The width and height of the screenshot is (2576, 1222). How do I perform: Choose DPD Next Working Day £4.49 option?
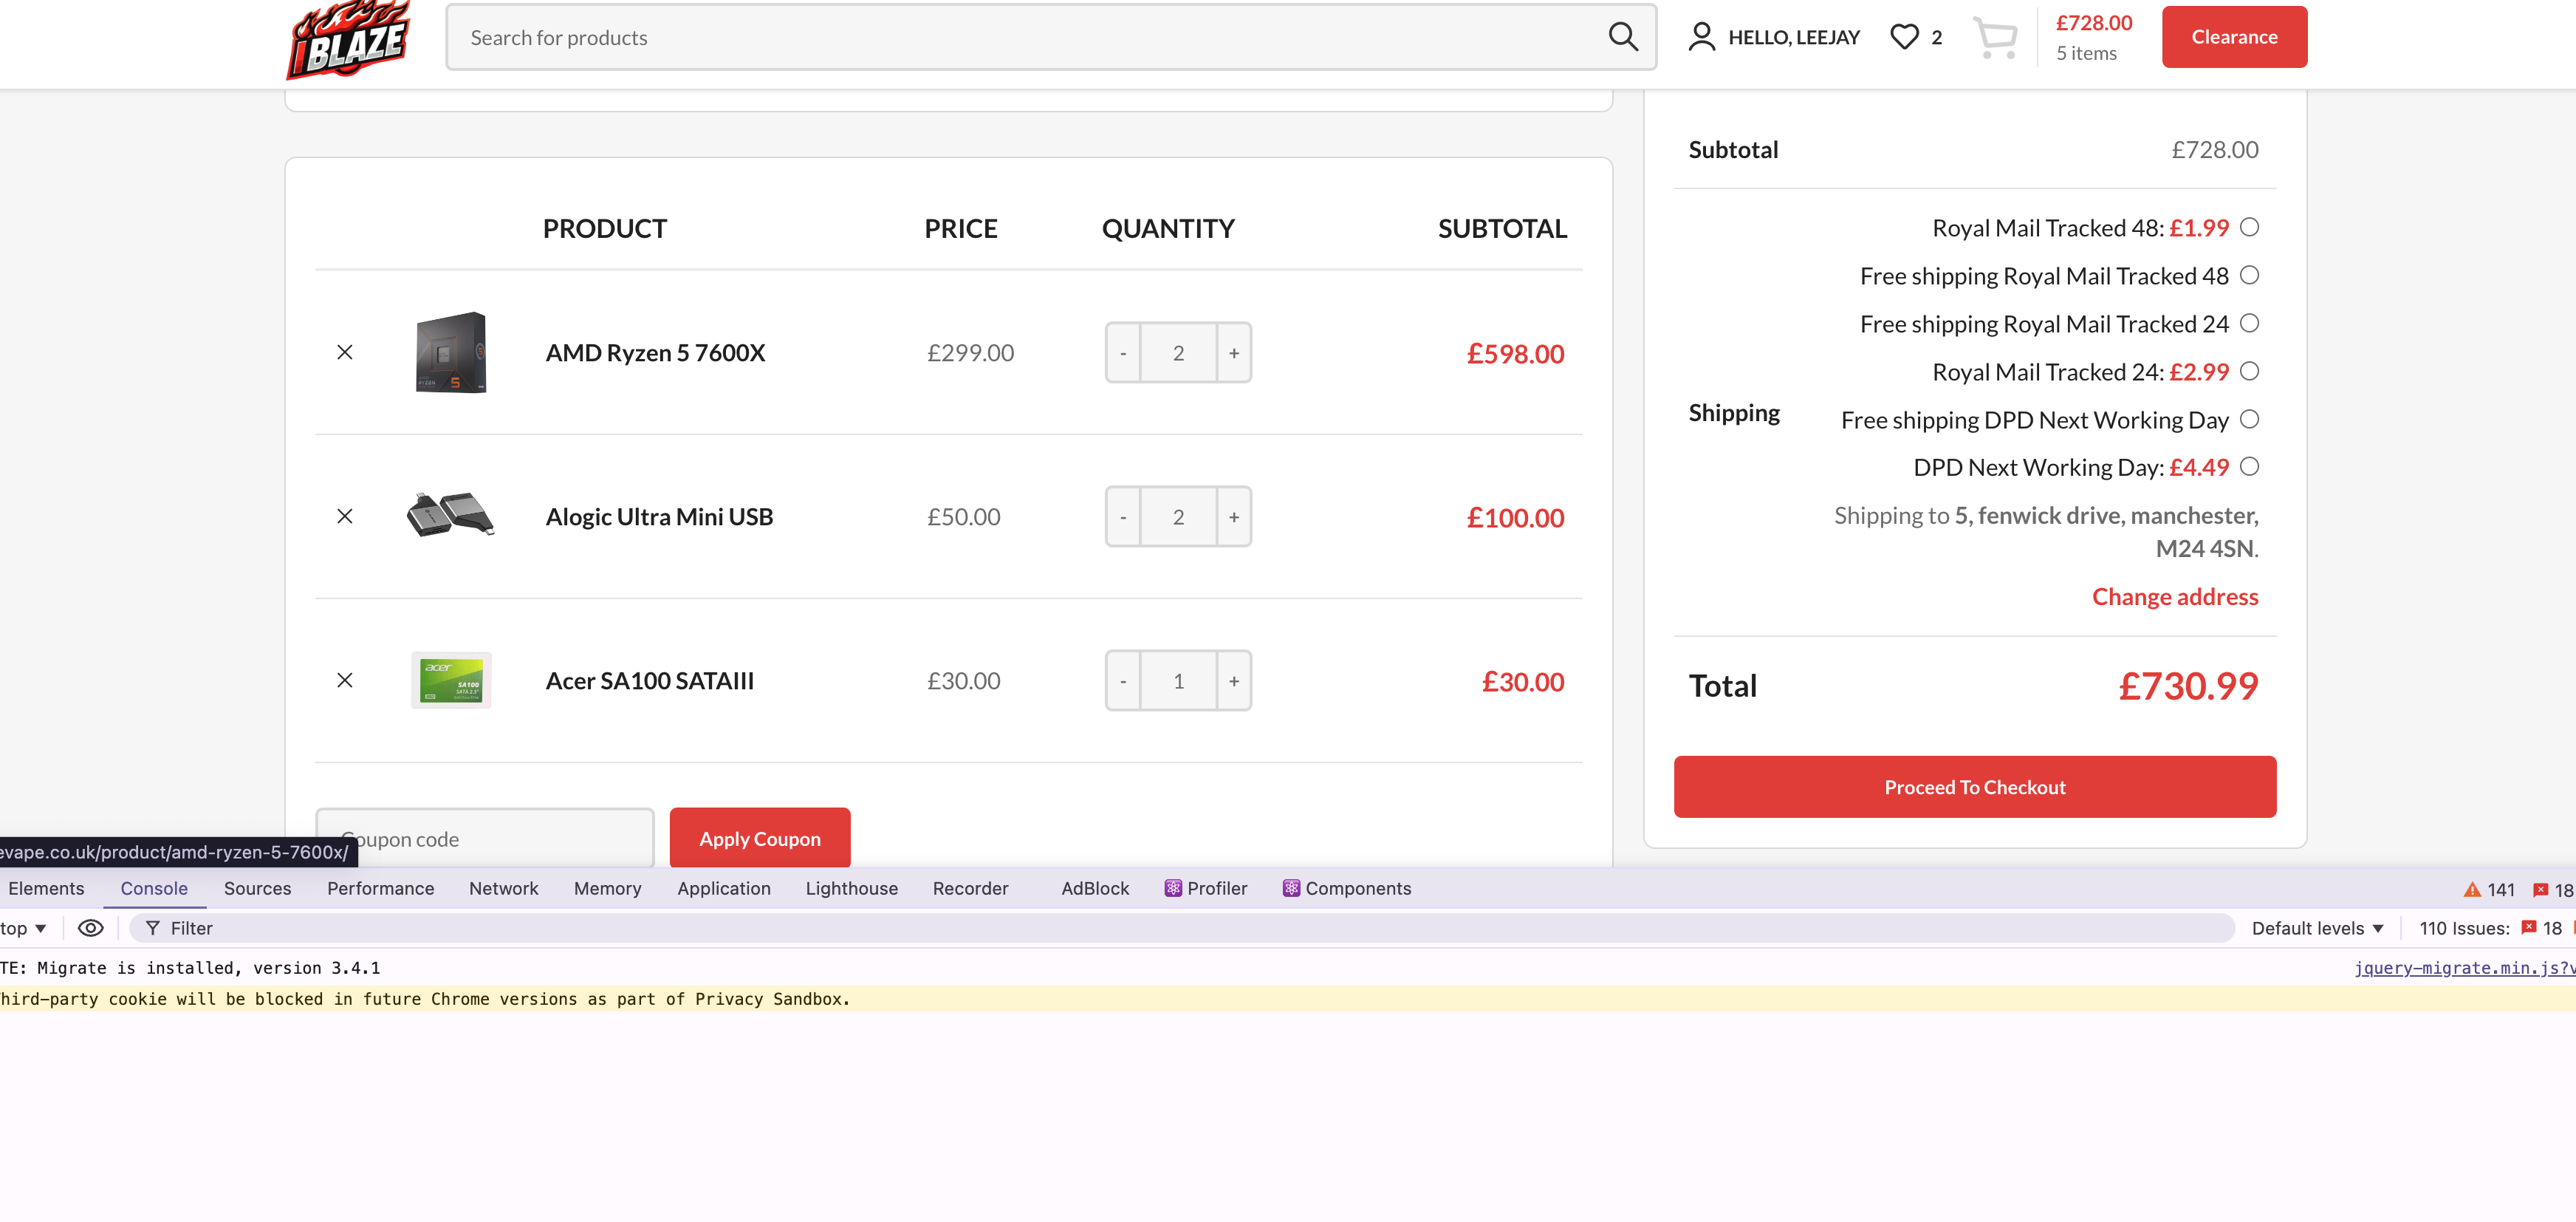click(x=2249, y=467)
